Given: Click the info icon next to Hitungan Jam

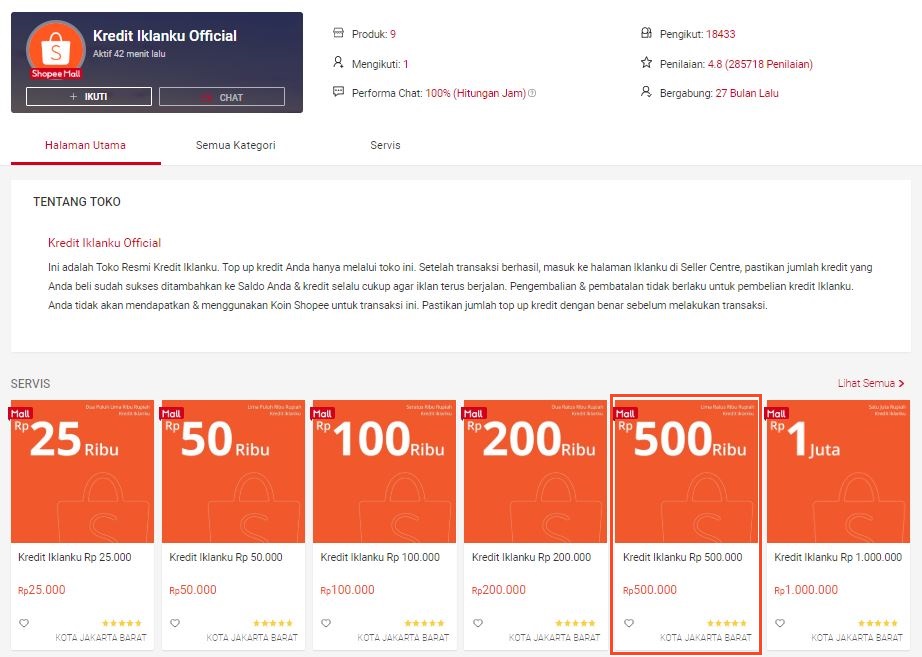Looking at the screenshot, I should [532, 93].
